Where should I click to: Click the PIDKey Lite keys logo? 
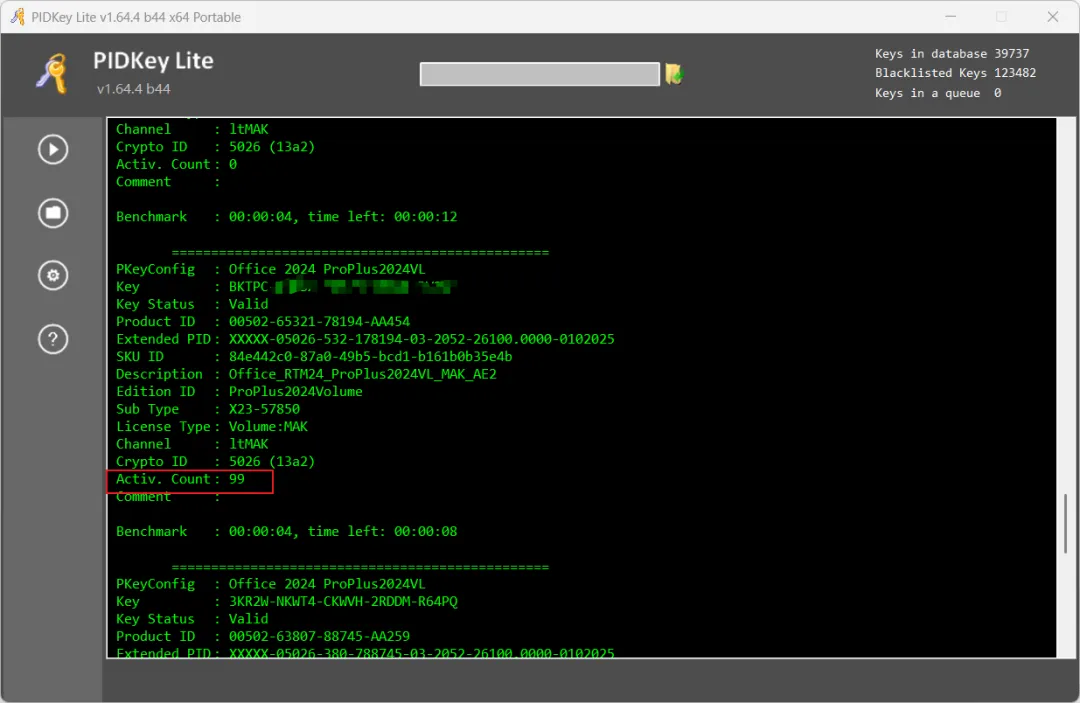tap(52, 74)
